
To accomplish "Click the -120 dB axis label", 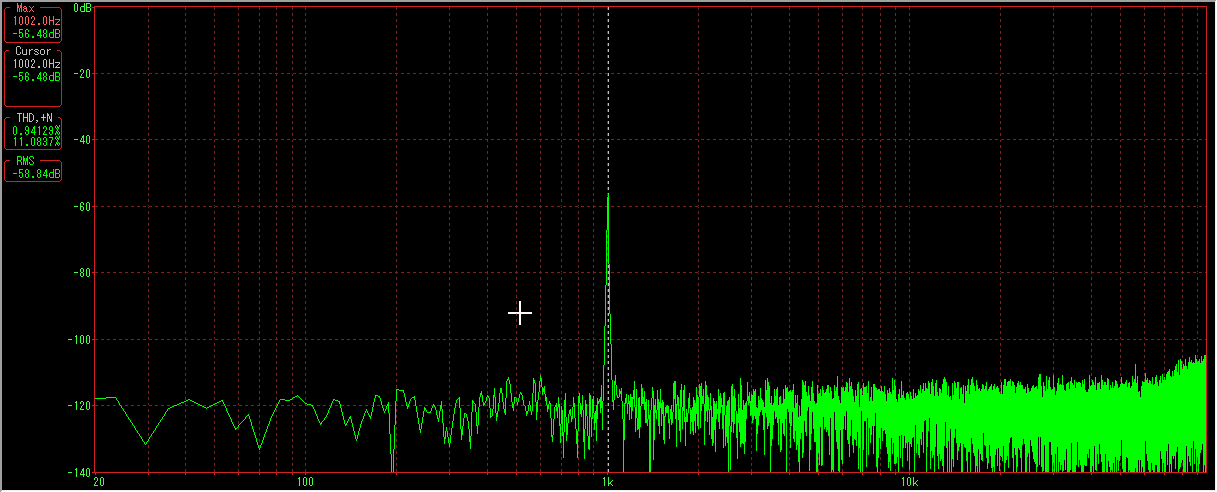I will click(x=78, y=406).
